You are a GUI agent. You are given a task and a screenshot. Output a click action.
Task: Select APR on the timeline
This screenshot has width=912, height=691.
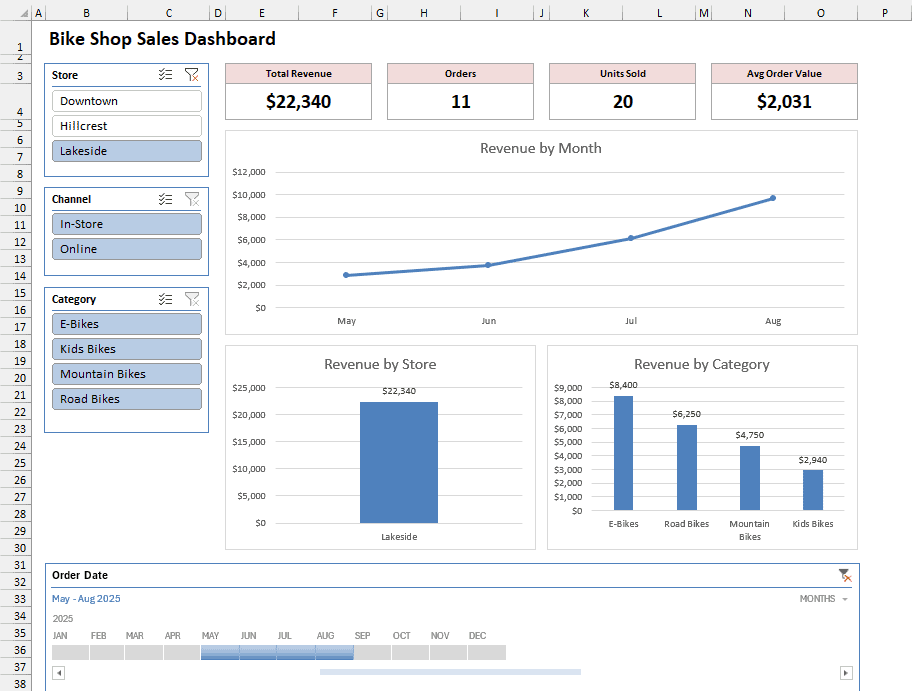tap(182, 652)
